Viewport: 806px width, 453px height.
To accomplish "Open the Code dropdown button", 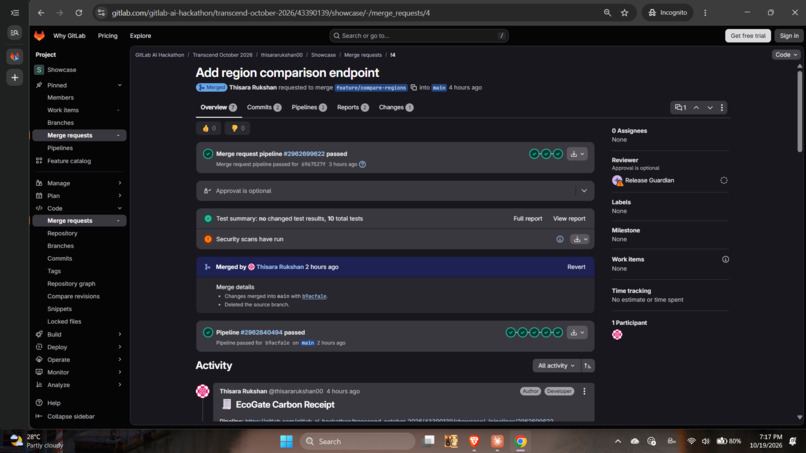I will coord(785,55).
